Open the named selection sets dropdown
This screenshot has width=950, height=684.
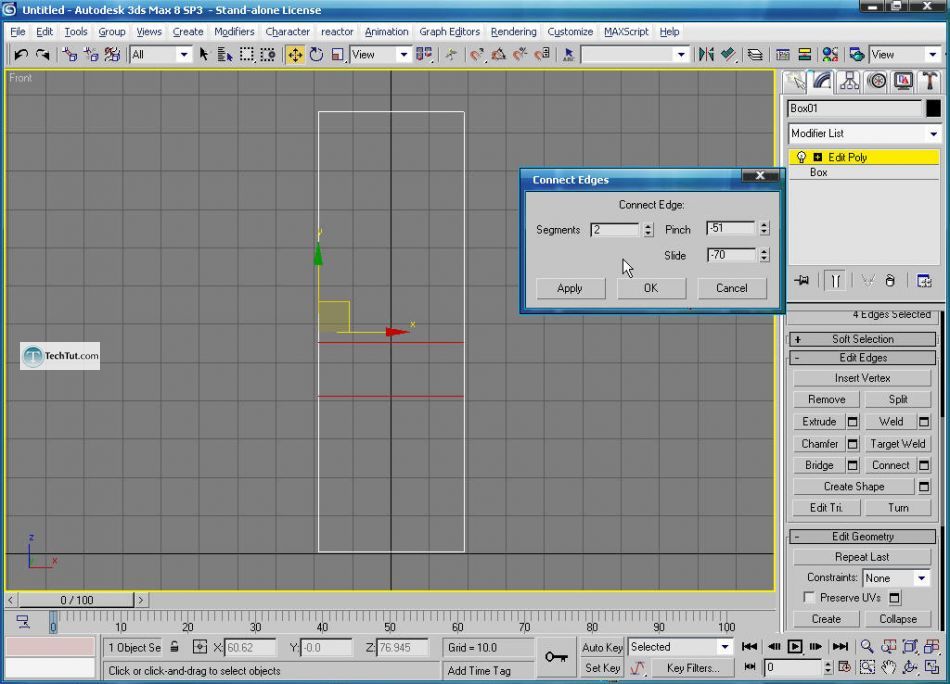[634, 55]
